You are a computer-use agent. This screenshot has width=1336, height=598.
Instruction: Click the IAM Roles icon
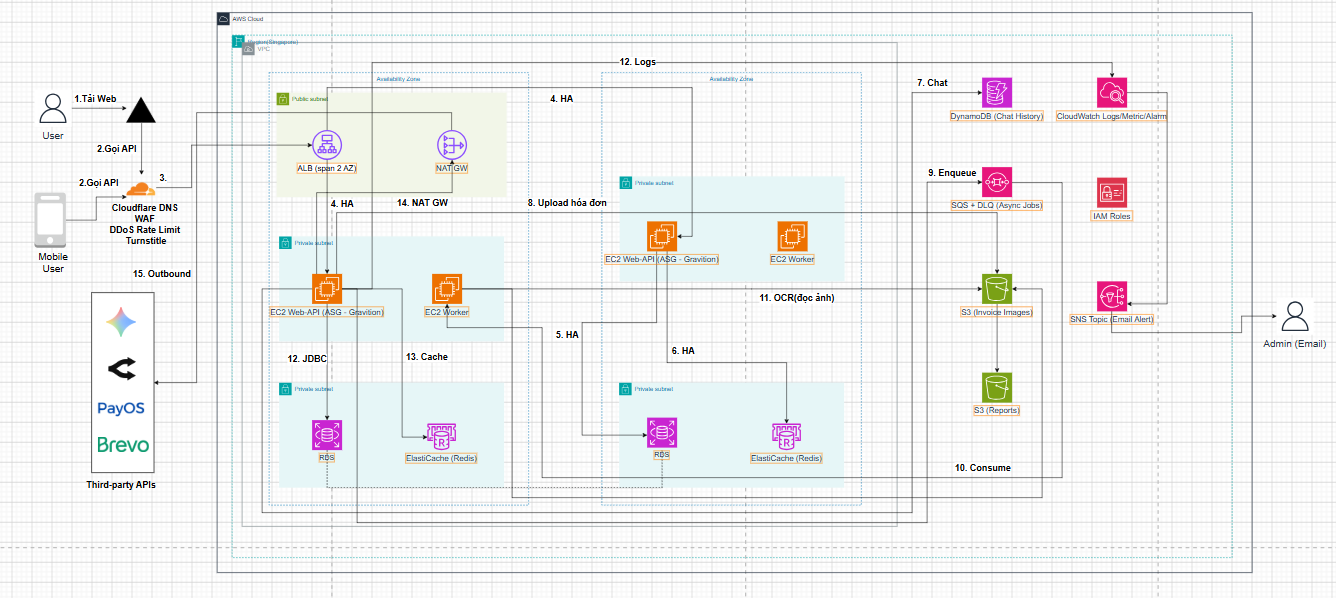coord(1111,194)
